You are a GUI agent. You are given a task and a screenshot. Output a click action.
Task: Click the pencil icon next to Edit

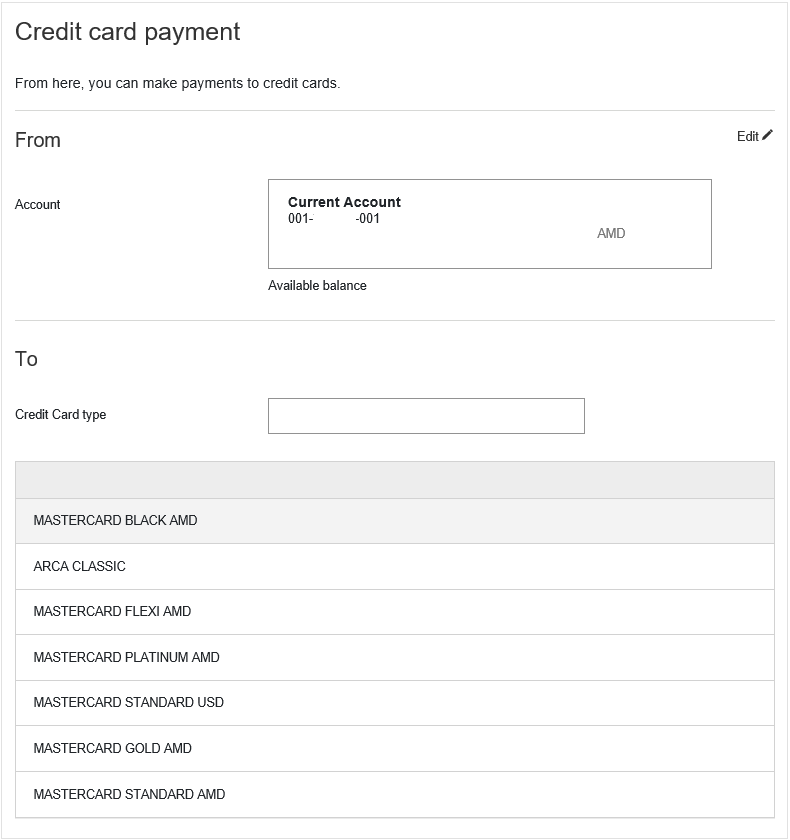[x=768, y=135]
